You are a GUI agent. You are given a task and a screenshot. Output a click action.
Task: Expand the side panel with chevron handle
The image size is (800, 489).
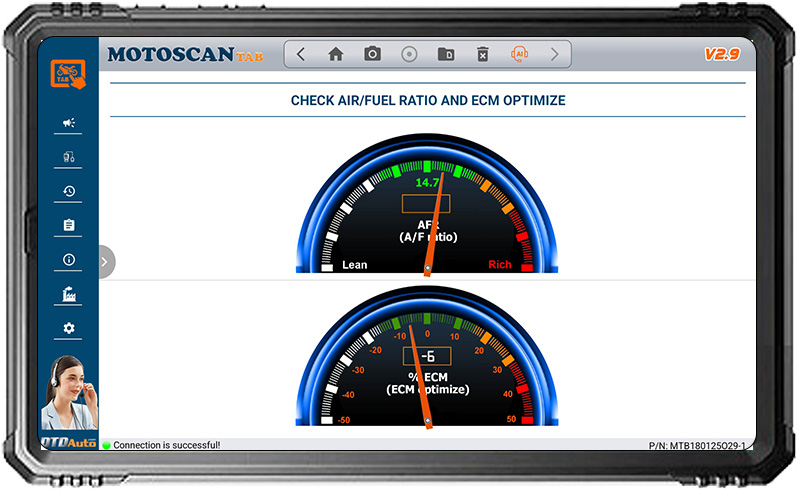pyautogui.click(x=105, y=262)
